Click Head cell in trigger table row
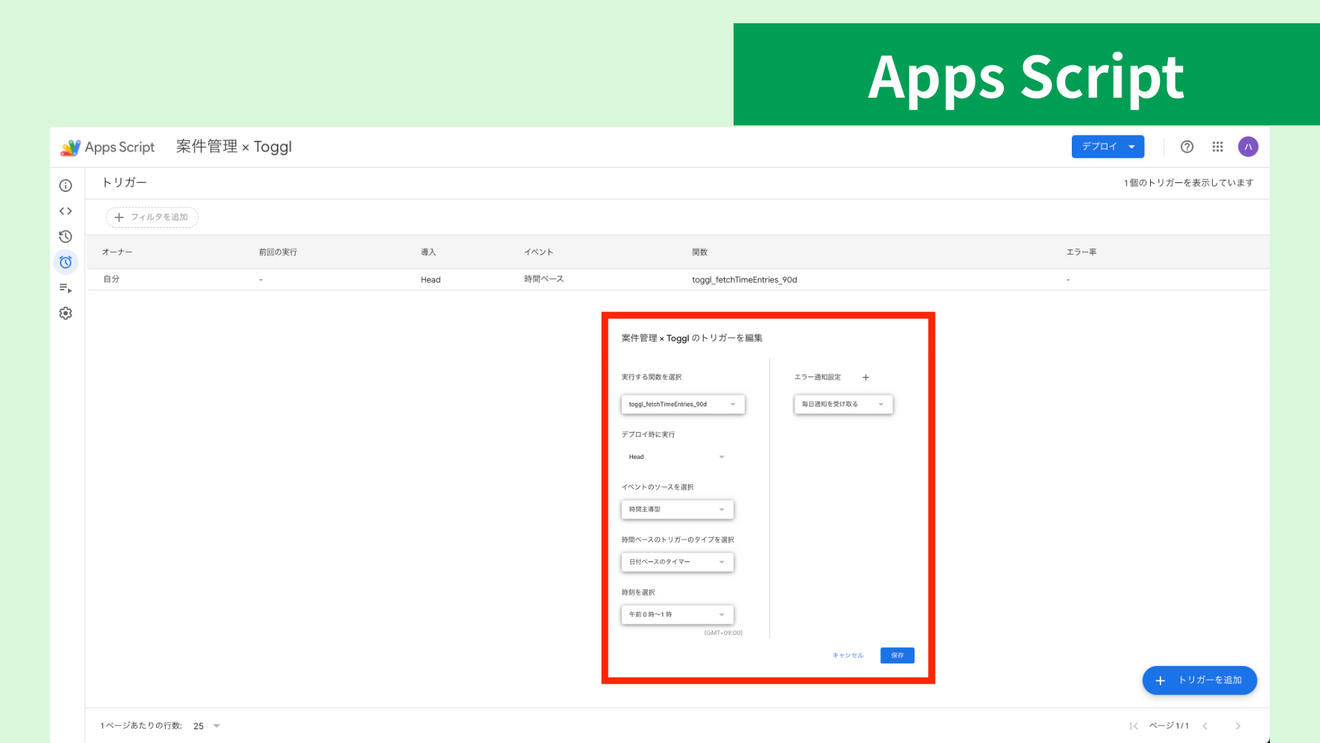1320x743 pixels. [430, 280]
